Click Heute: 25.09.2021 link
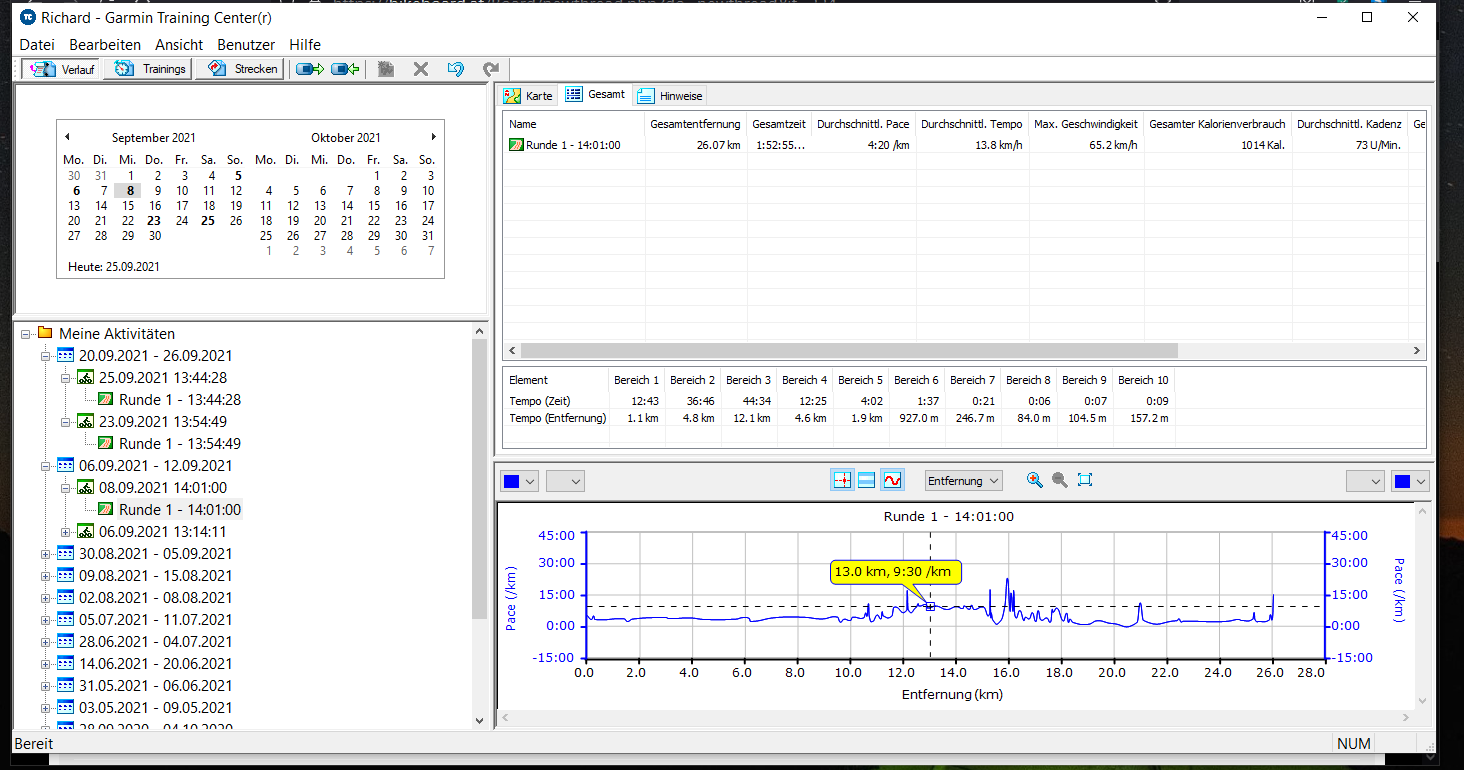Image resolution: width=1464 pixels, height=770 pixels. pos(113,267)
